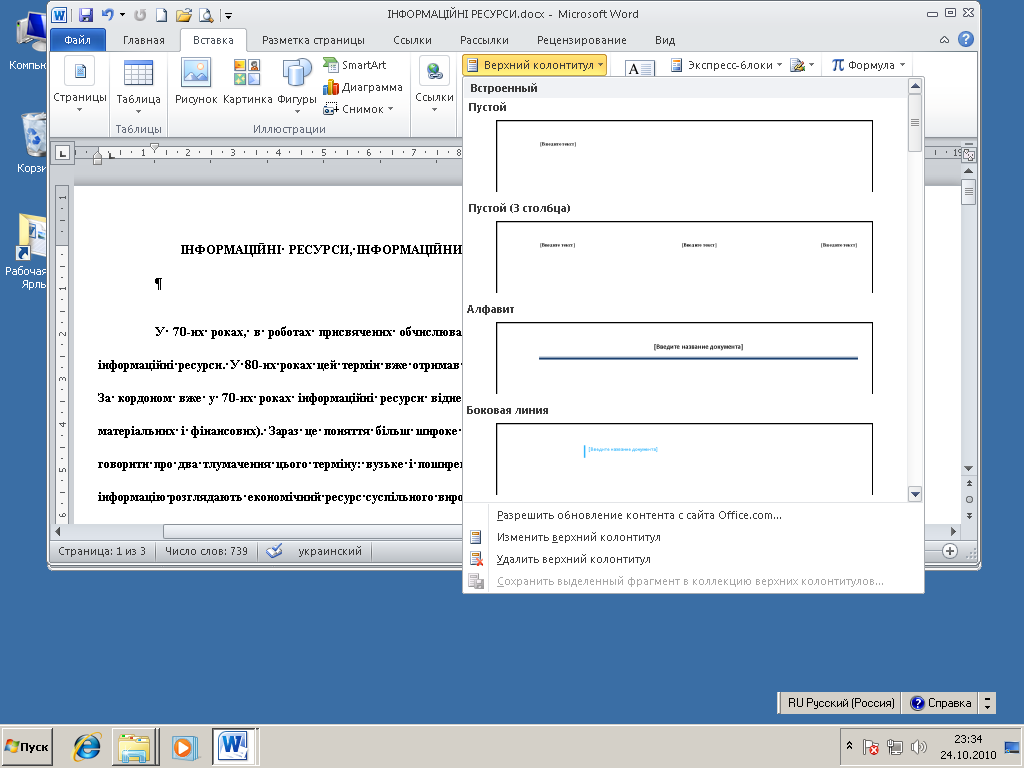The height and width of the screenshot is (768, 1024).
Task: Select the Боковая линия header thumbnail
Action: (x=684, y=458)
